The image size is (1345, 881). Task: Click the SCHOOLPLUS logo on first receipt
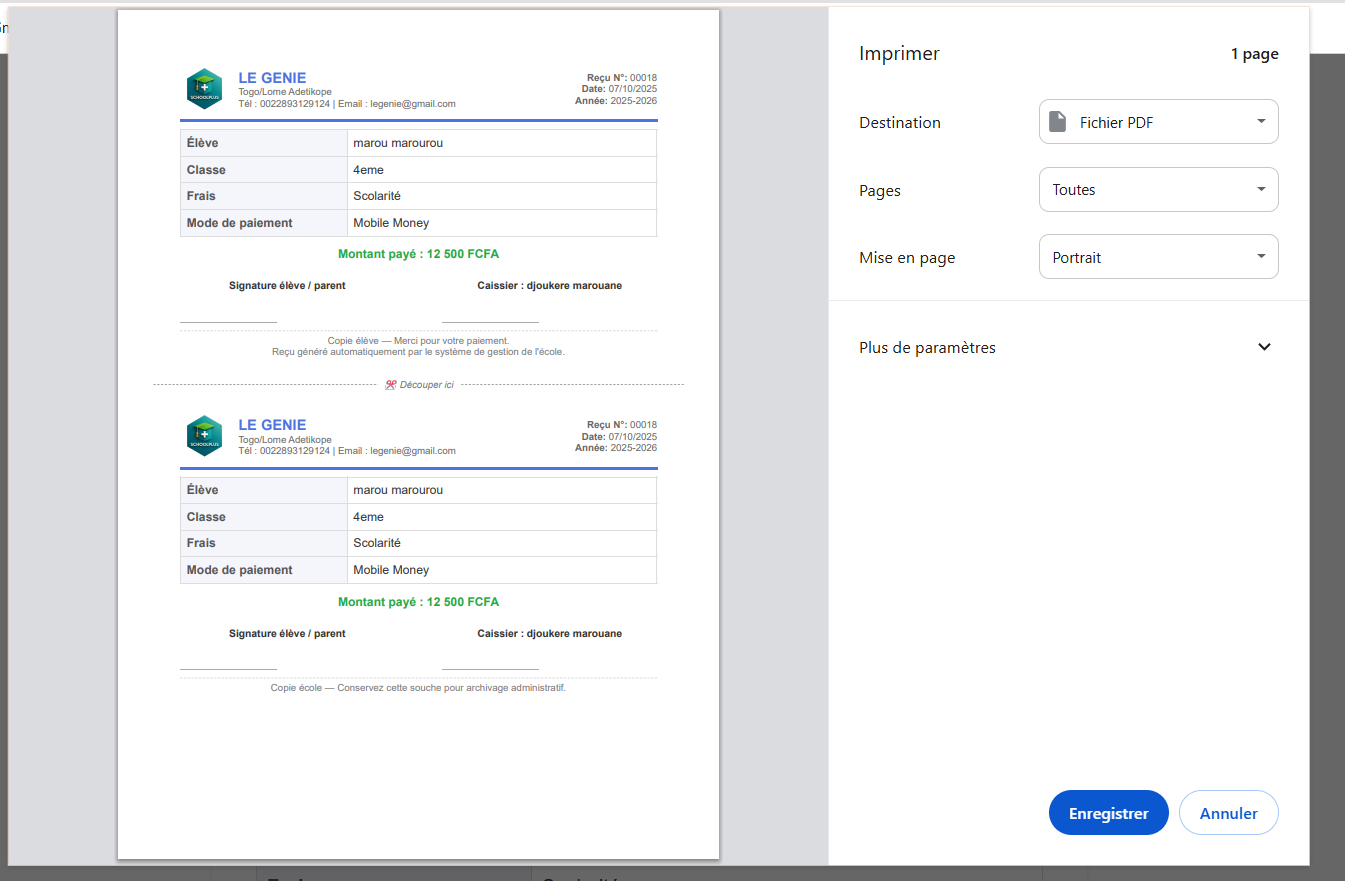pyautogui.click(x=204, y=90)
